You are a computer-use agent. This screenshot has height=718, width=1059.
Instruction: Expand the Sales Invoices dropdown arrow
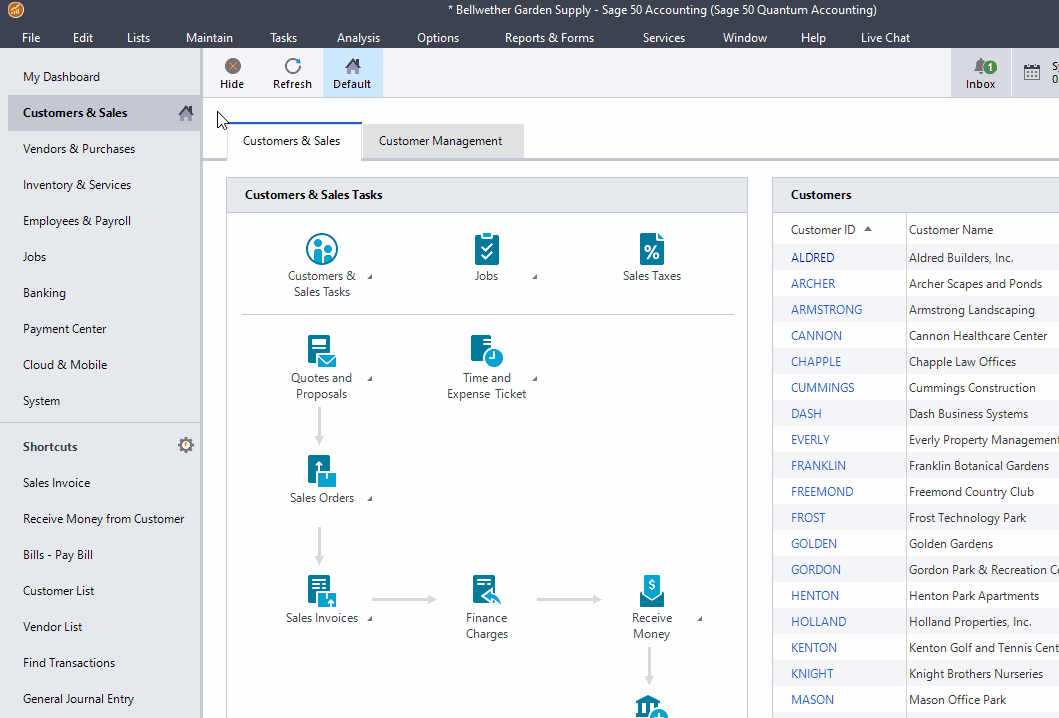coord(368,618)
